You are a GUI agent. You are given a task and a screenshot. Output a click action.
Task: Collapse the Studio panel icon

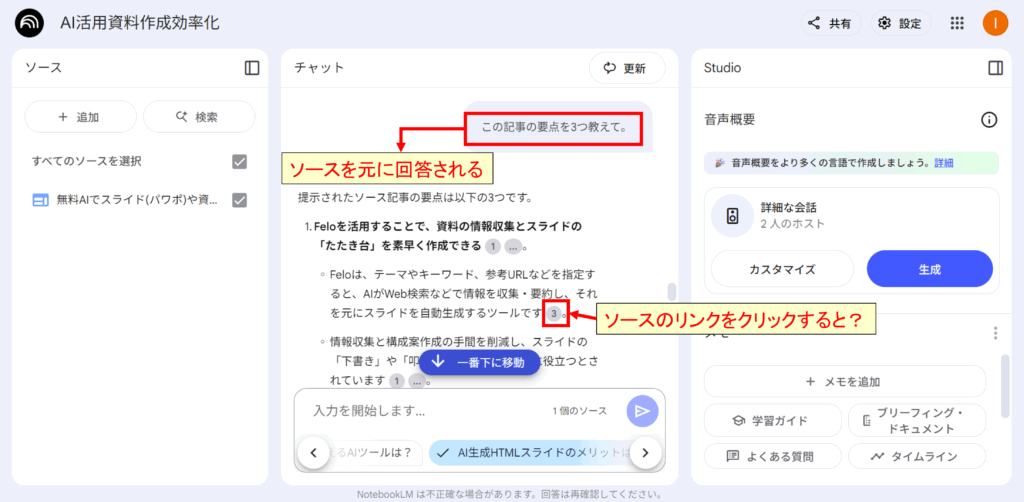pyautogui.click(x=995, y=68)
